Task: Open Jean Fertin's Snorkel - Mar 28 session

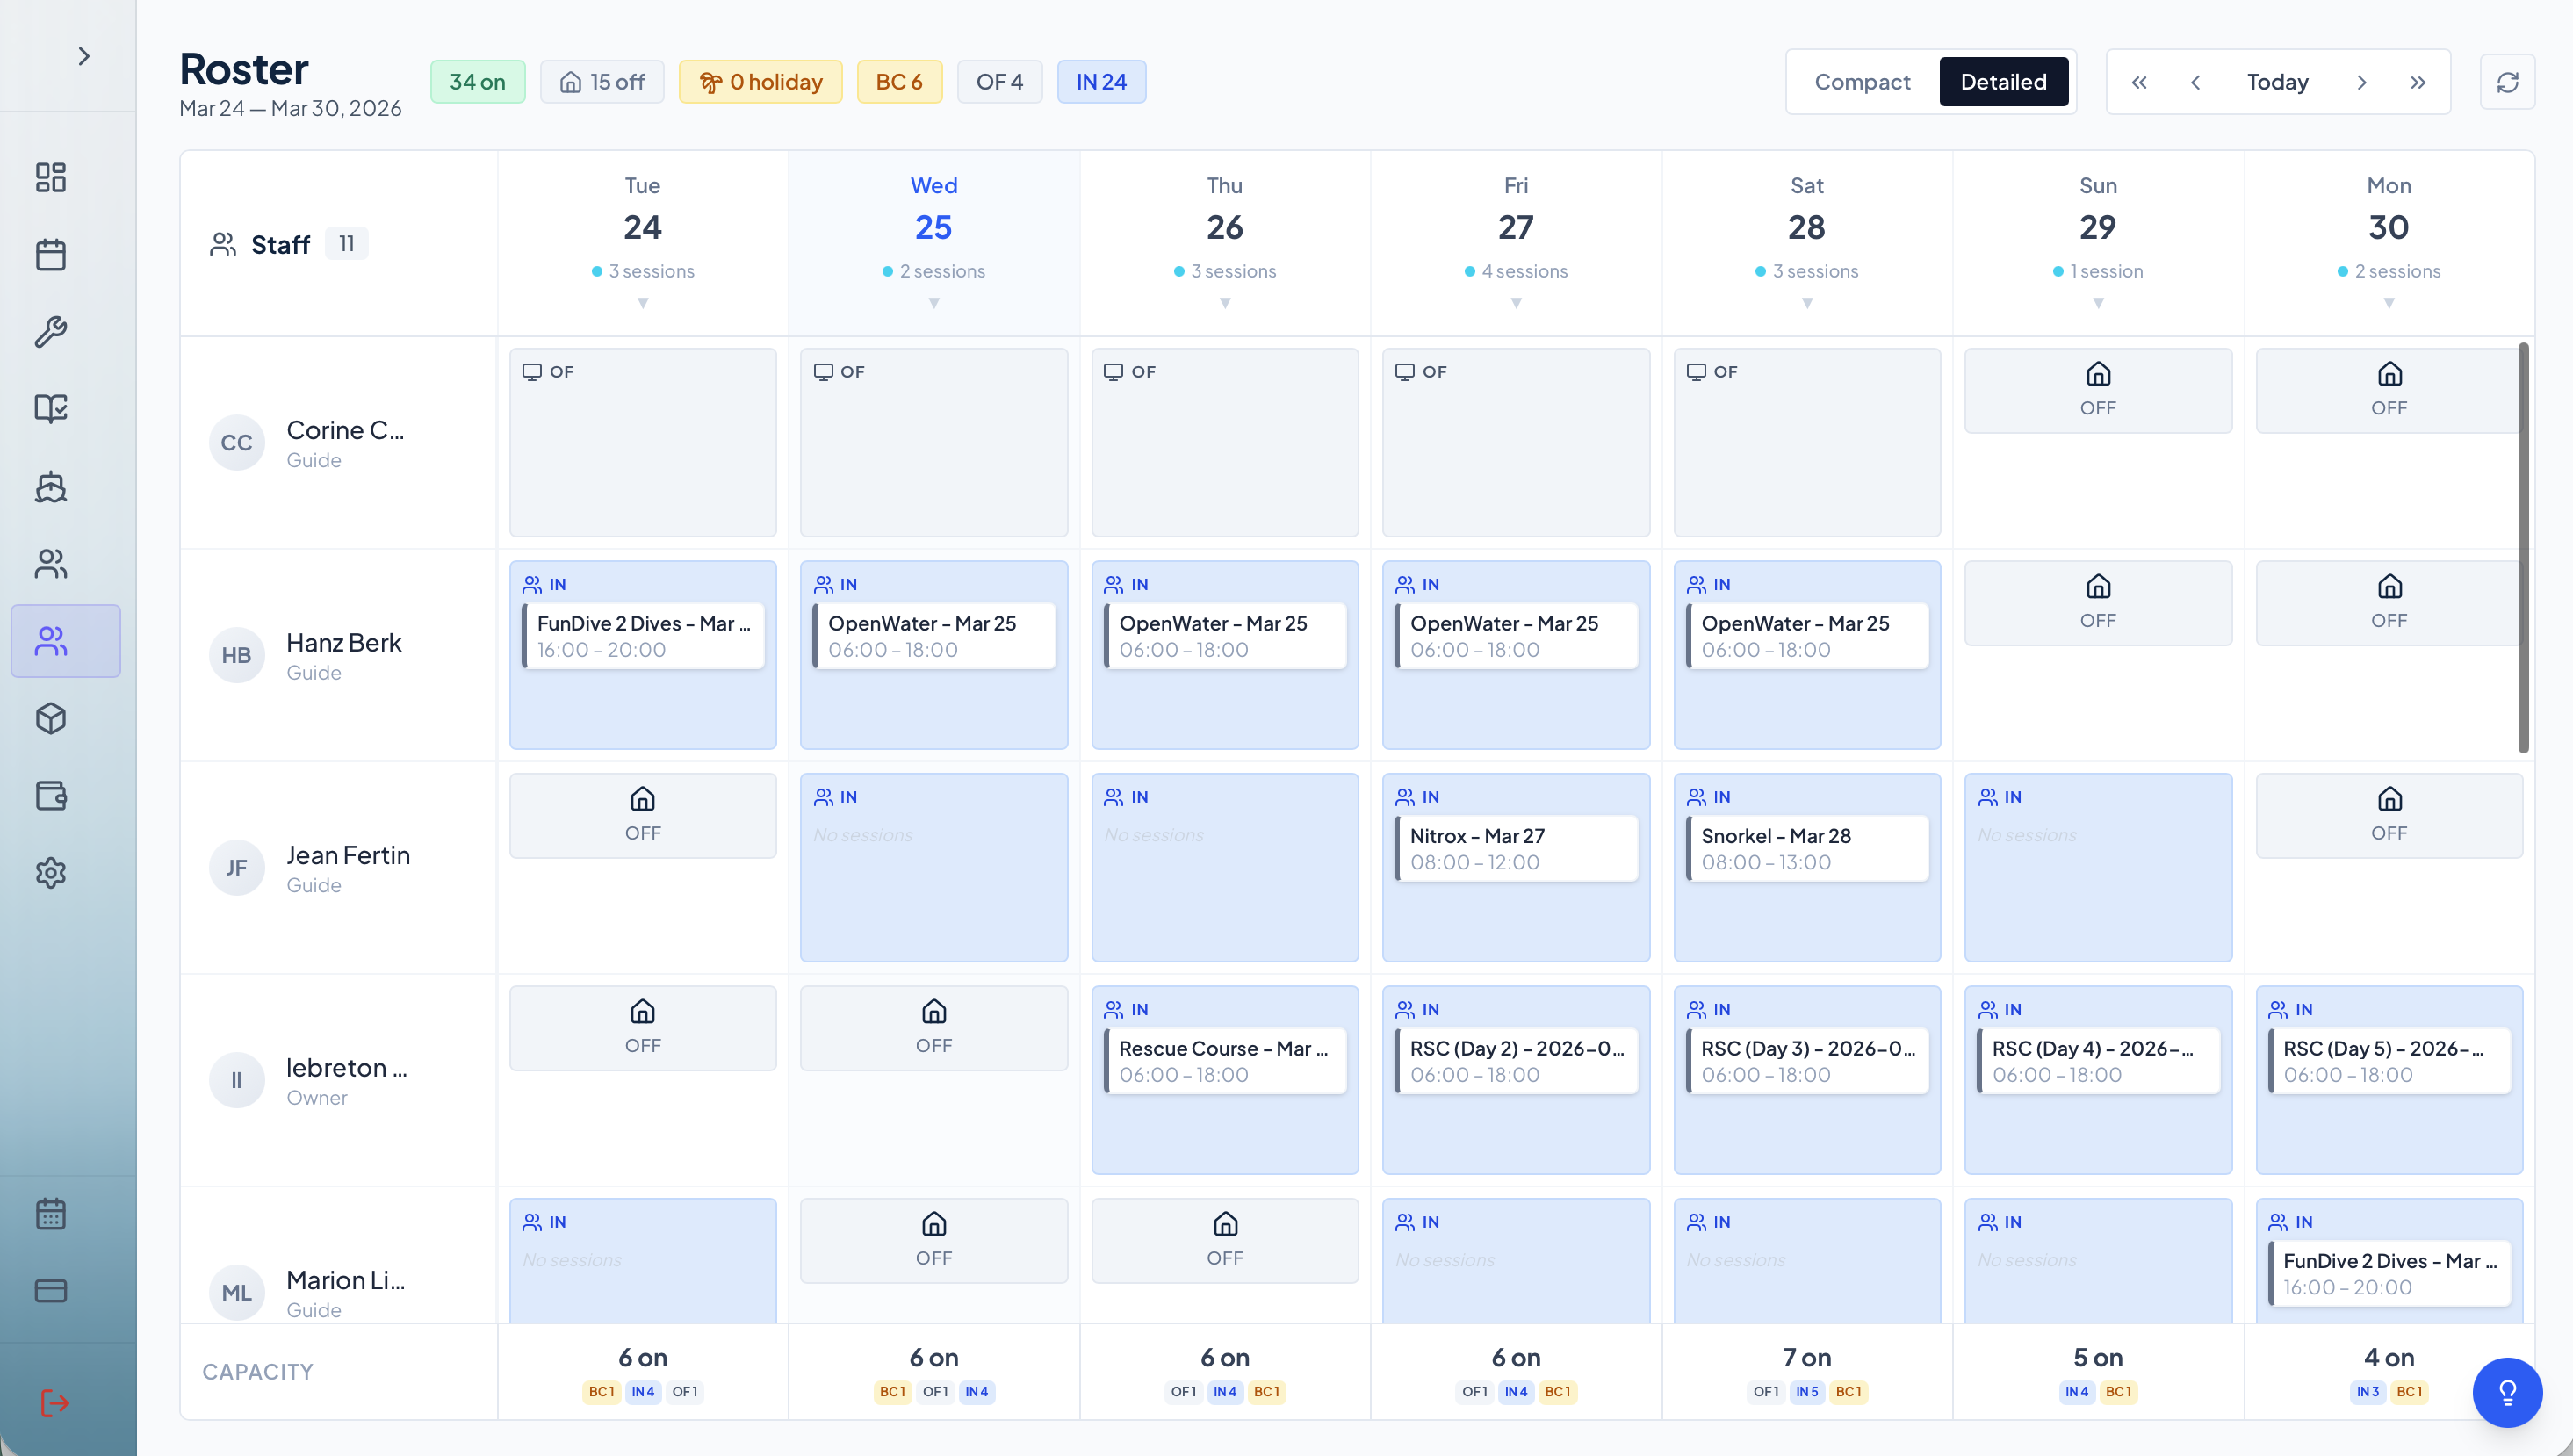Action: [x=1807, y=848]
